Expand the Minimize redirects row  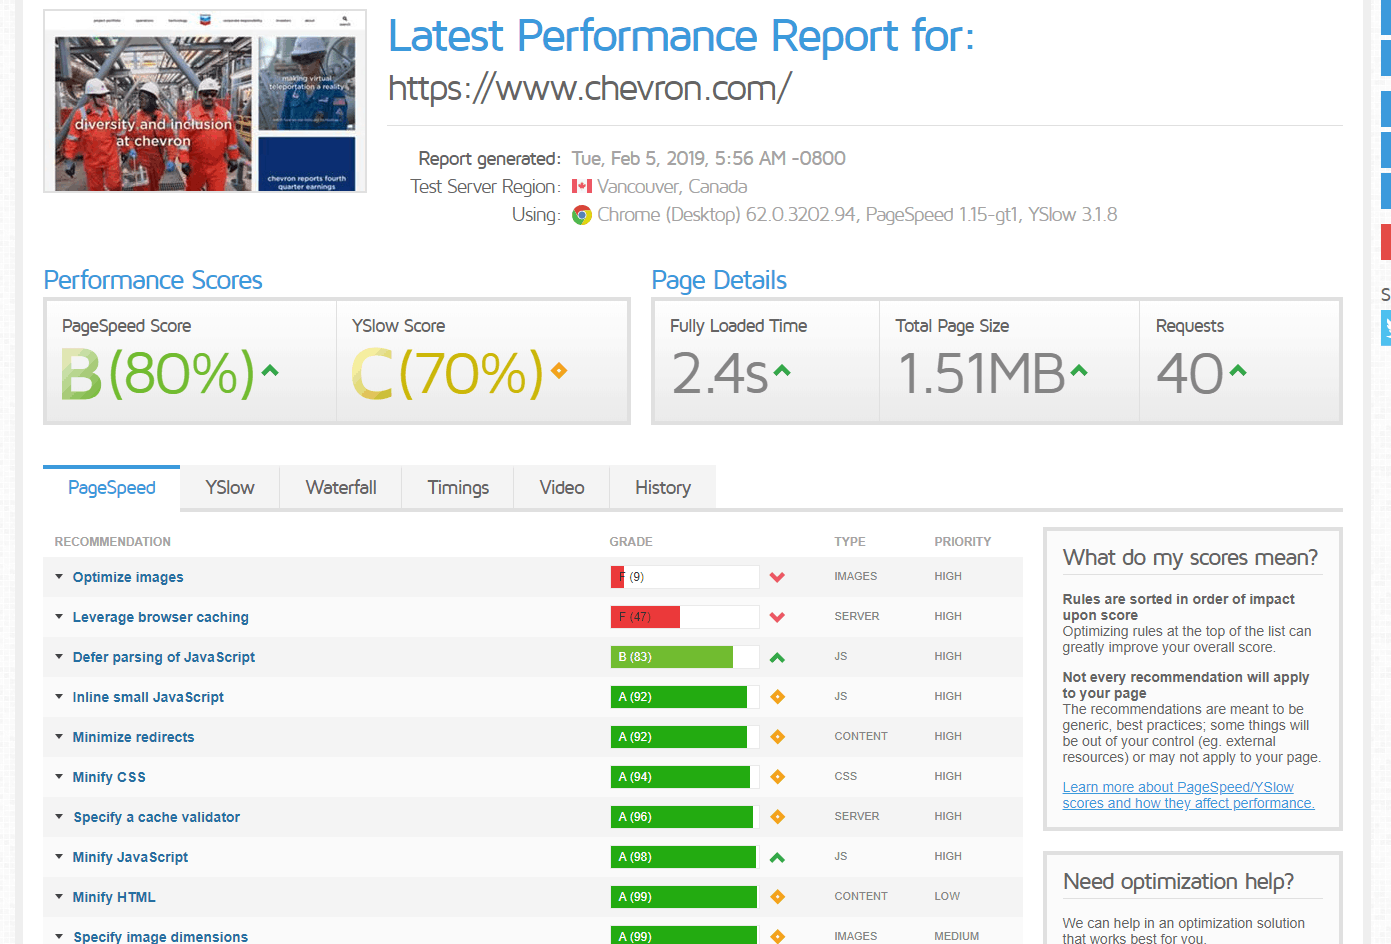tap(59, 737)
